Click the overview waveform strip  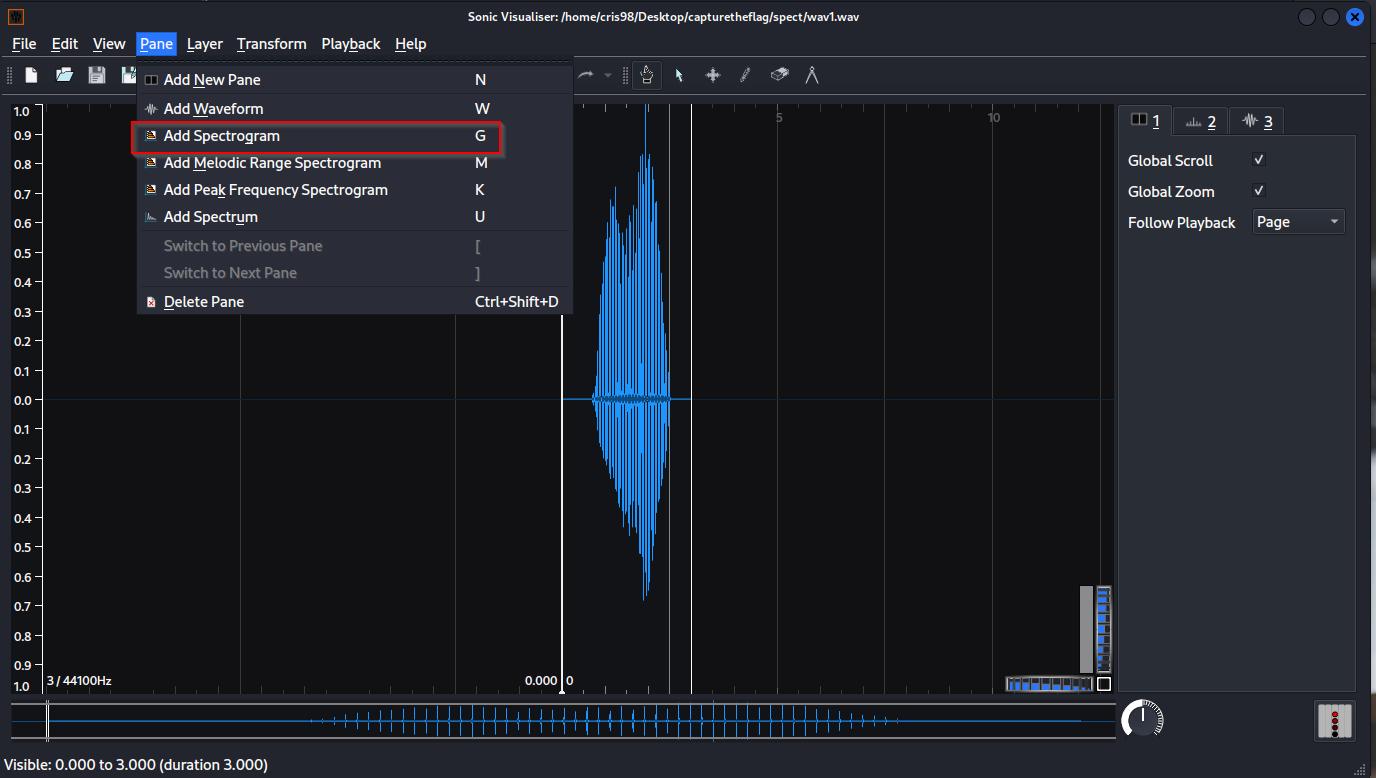click(x=563, y=720)
